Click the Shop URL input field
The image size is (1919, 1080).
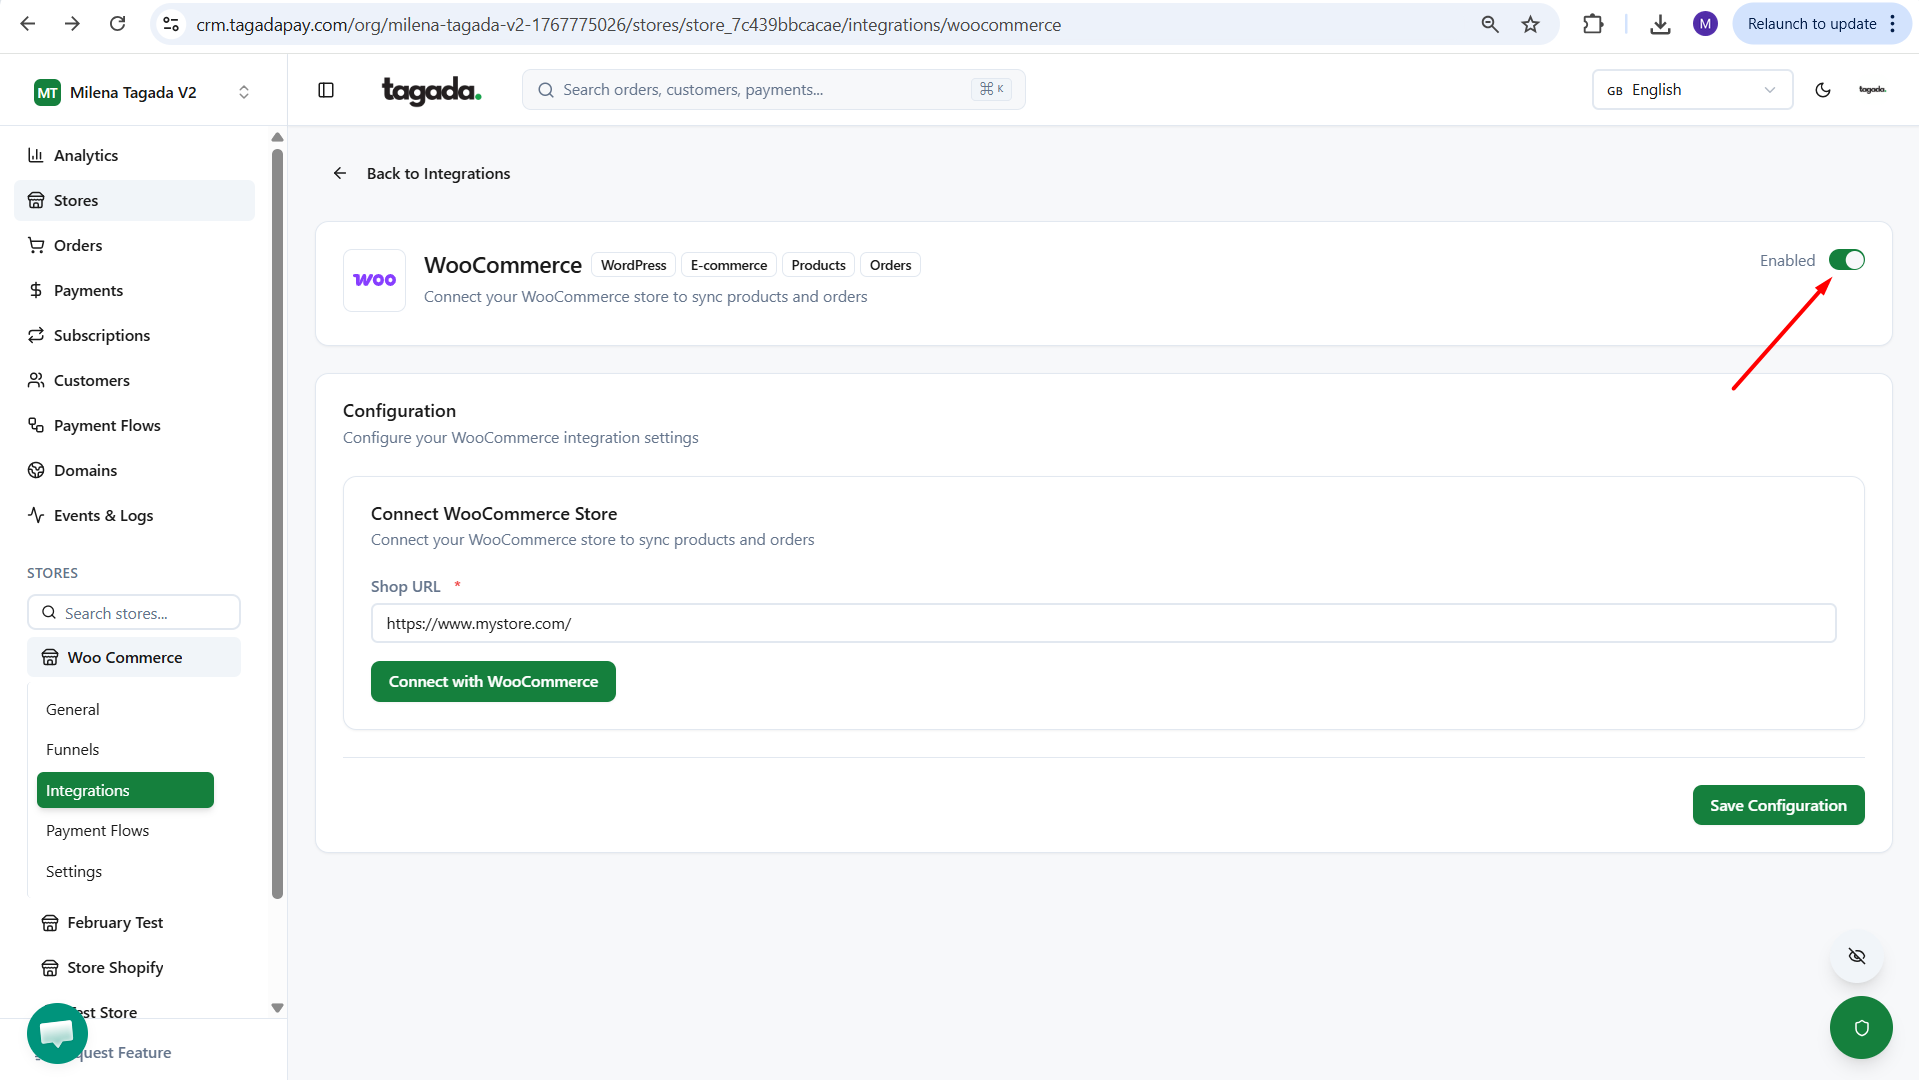pyautogui.click(x=1102, y=623)
